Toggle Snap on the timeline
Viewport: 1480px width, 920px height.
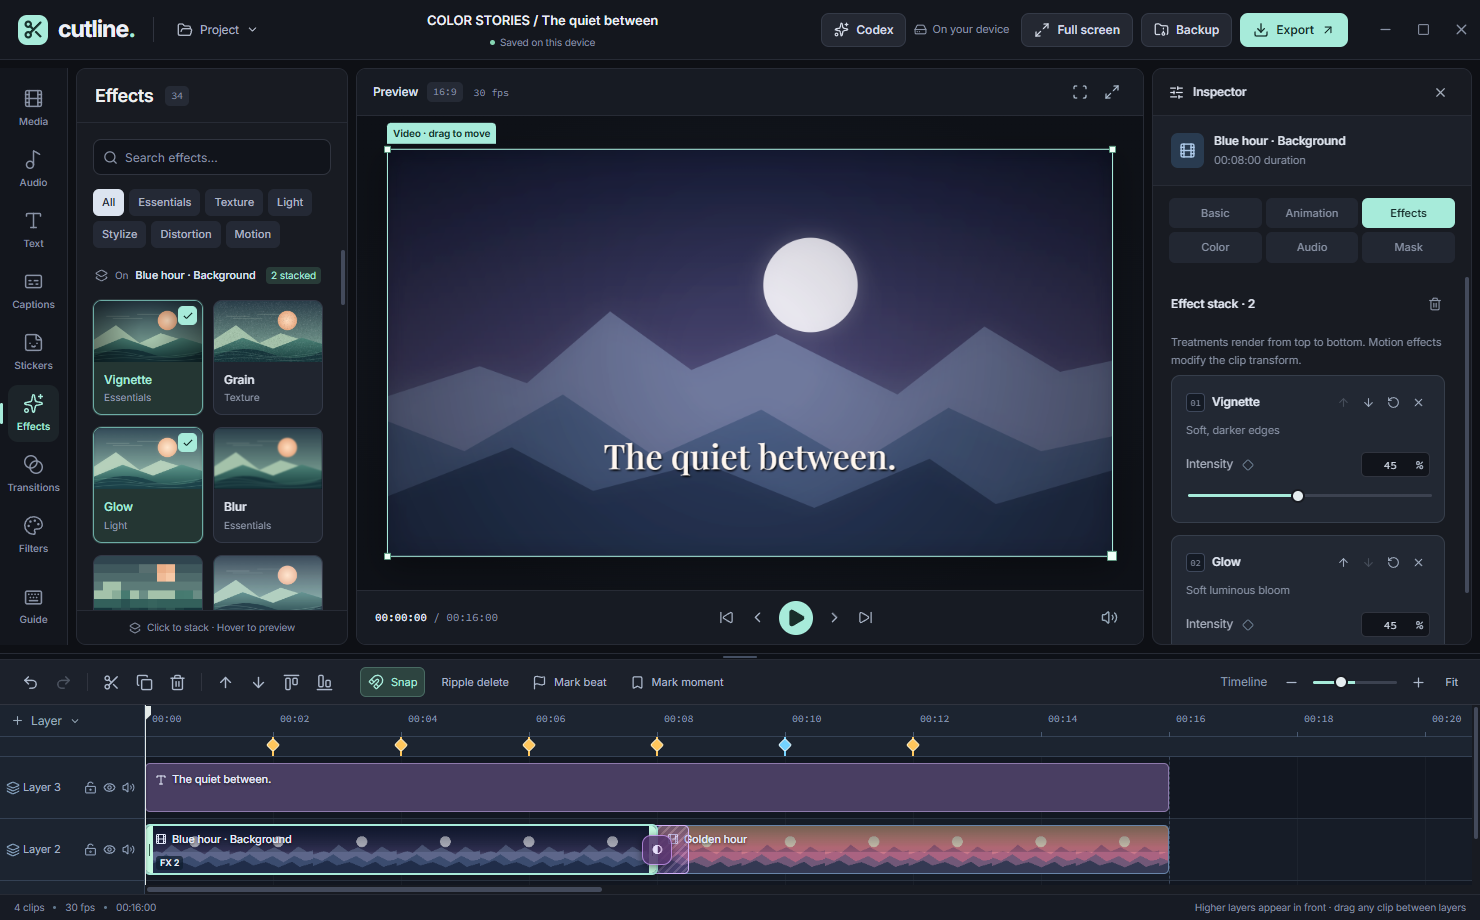pos(393,682)
